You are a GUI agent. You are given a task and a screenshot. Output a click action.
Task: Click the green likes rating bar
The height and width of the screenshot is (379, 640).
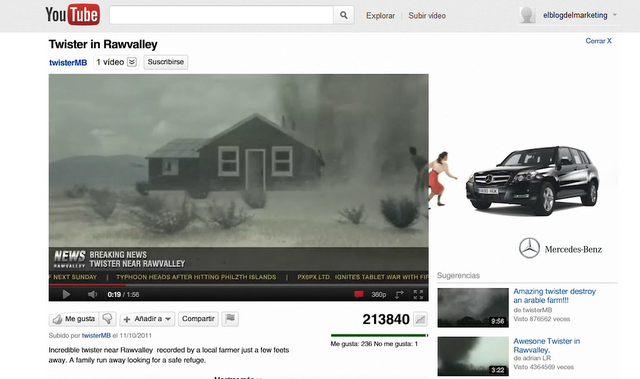click(379, 335)
